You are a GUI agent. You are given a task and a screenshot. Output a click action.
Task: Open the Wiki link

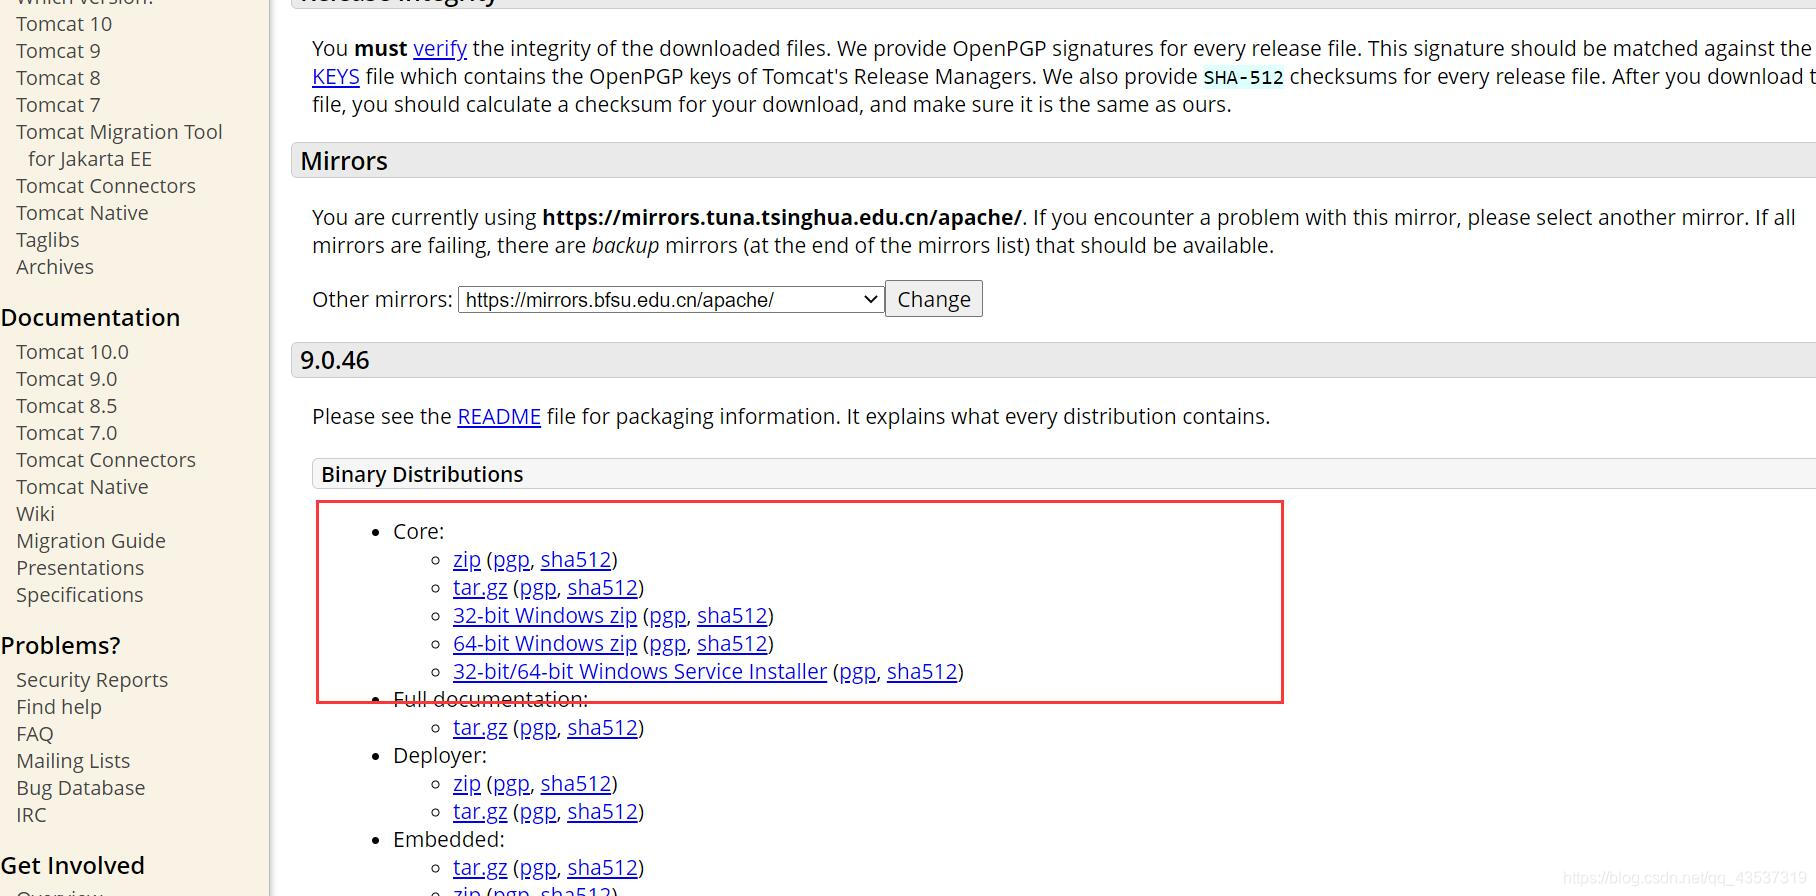[x=35, y=514]
